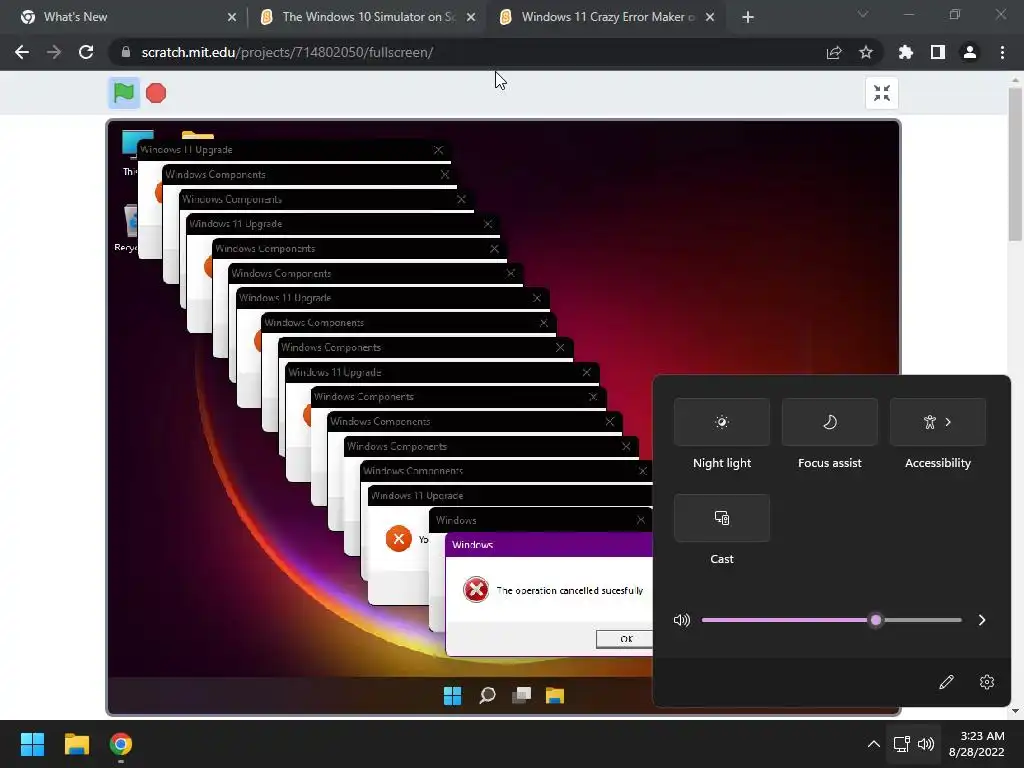
Task: Click simulated Windows 11 Start button
Action: (453, 696)
